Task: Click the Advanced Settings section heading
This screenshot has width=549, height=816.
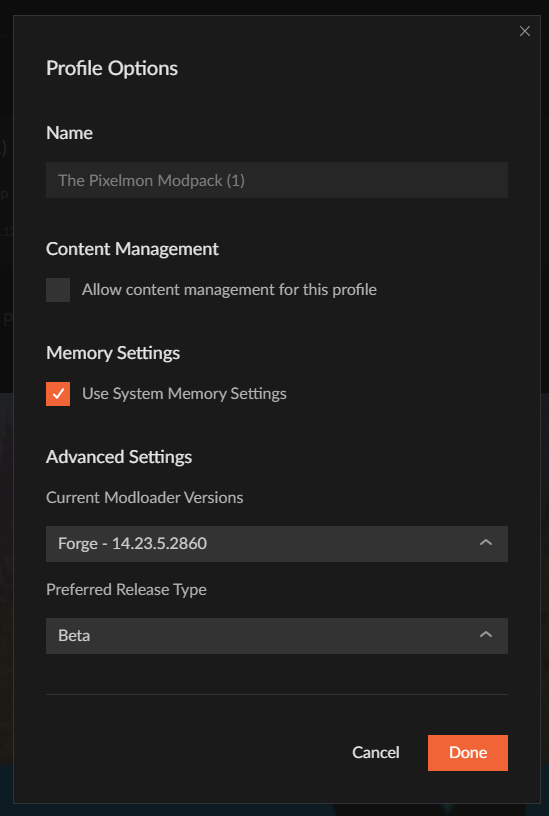Action: tap(119, 457)
